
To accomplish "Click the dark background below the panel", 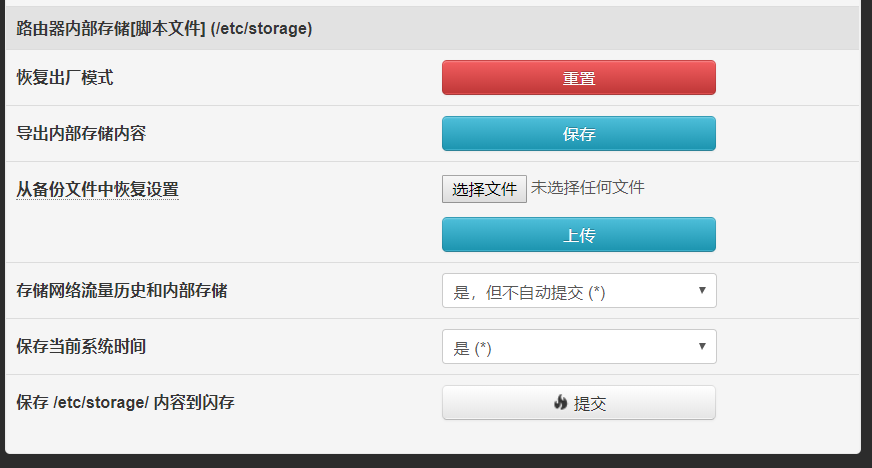I will (x=436, y=462).
